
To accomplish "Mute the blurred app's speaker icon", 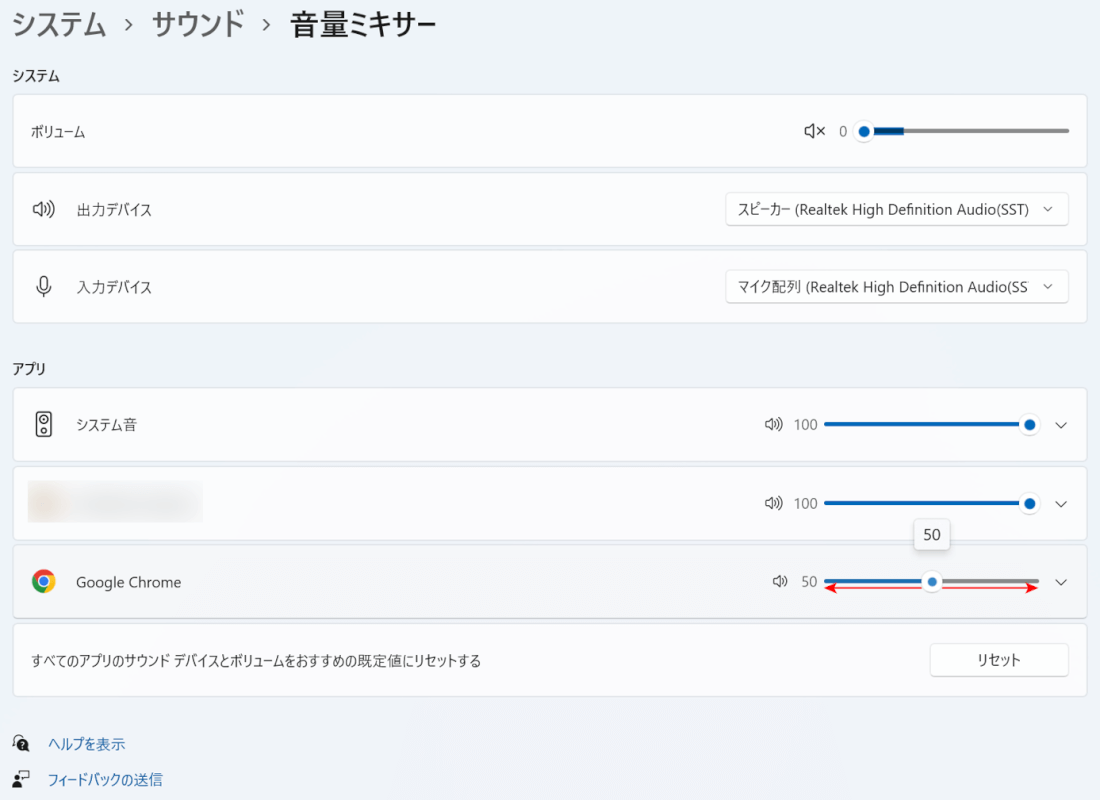I will click(x=773, y=504).
